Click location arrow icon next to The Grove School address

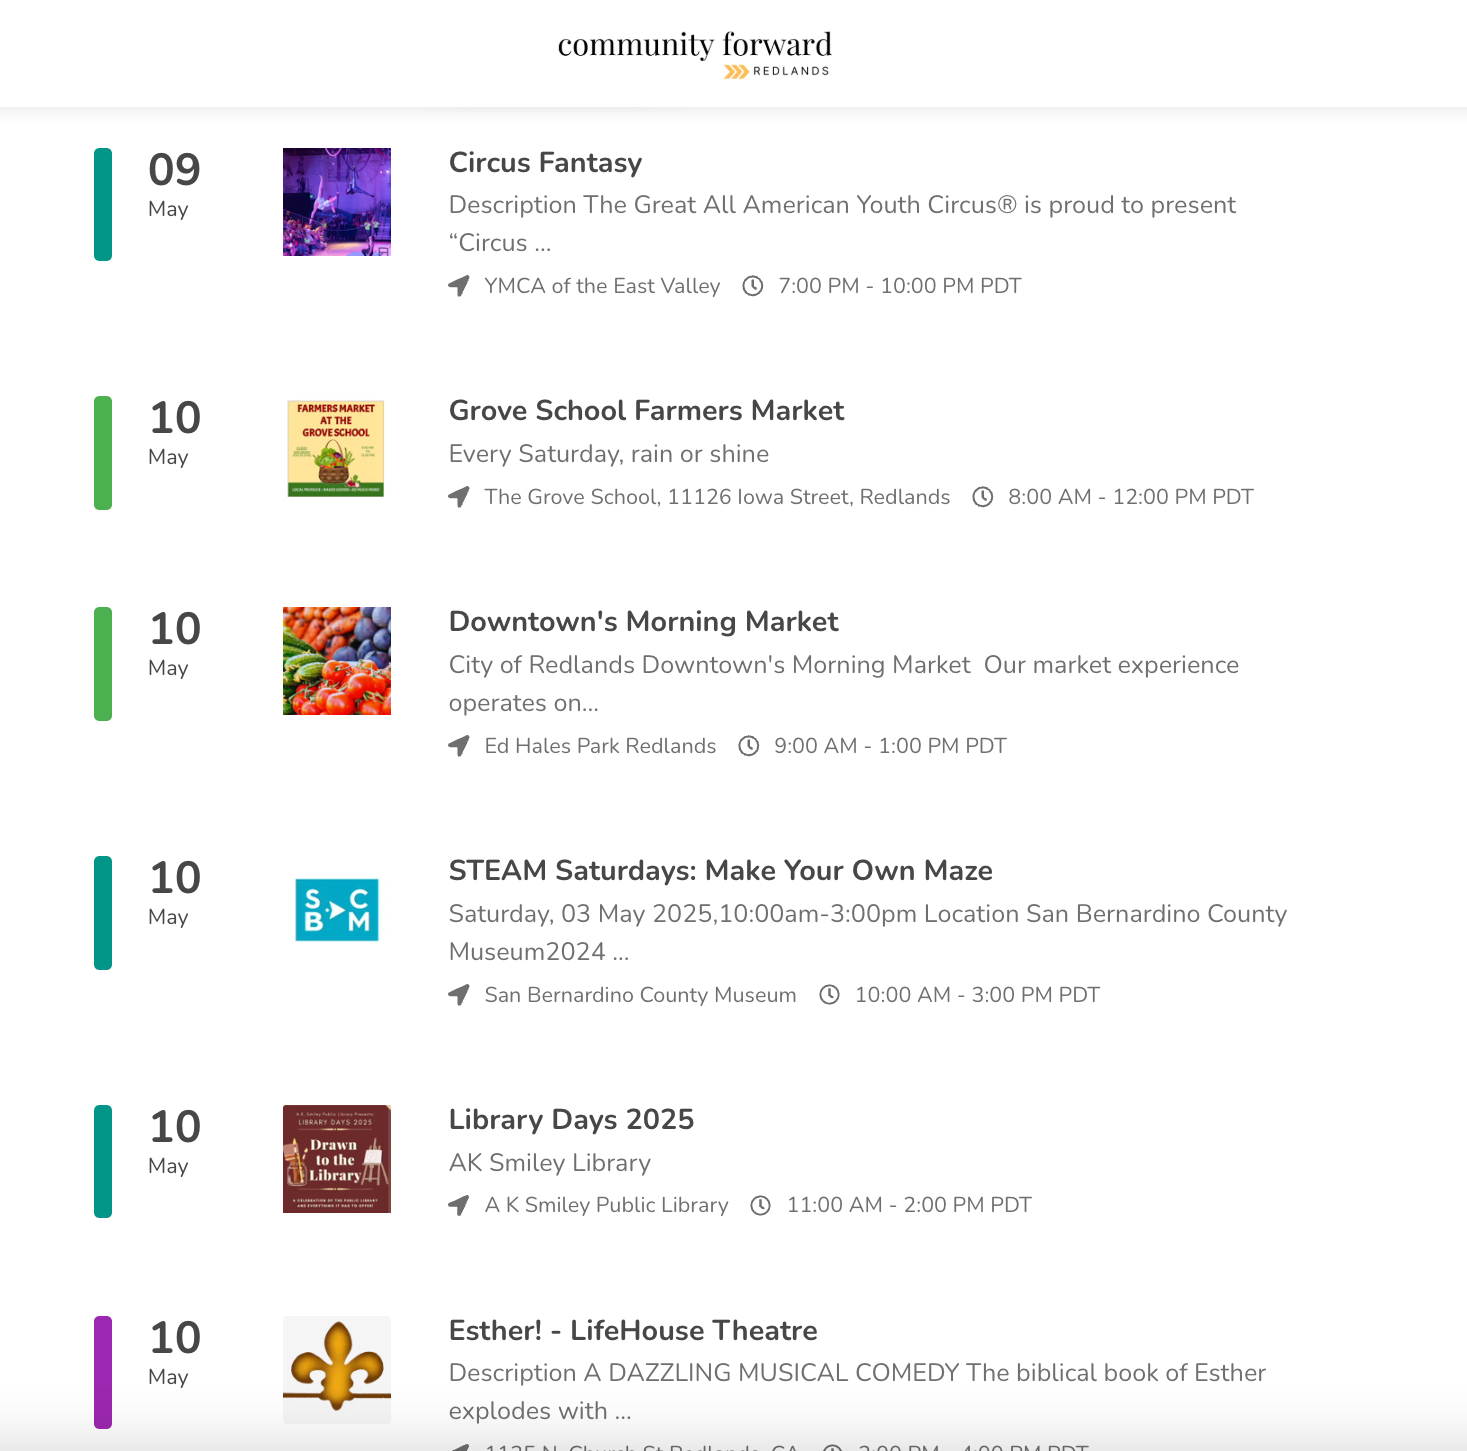click(459, 497)
